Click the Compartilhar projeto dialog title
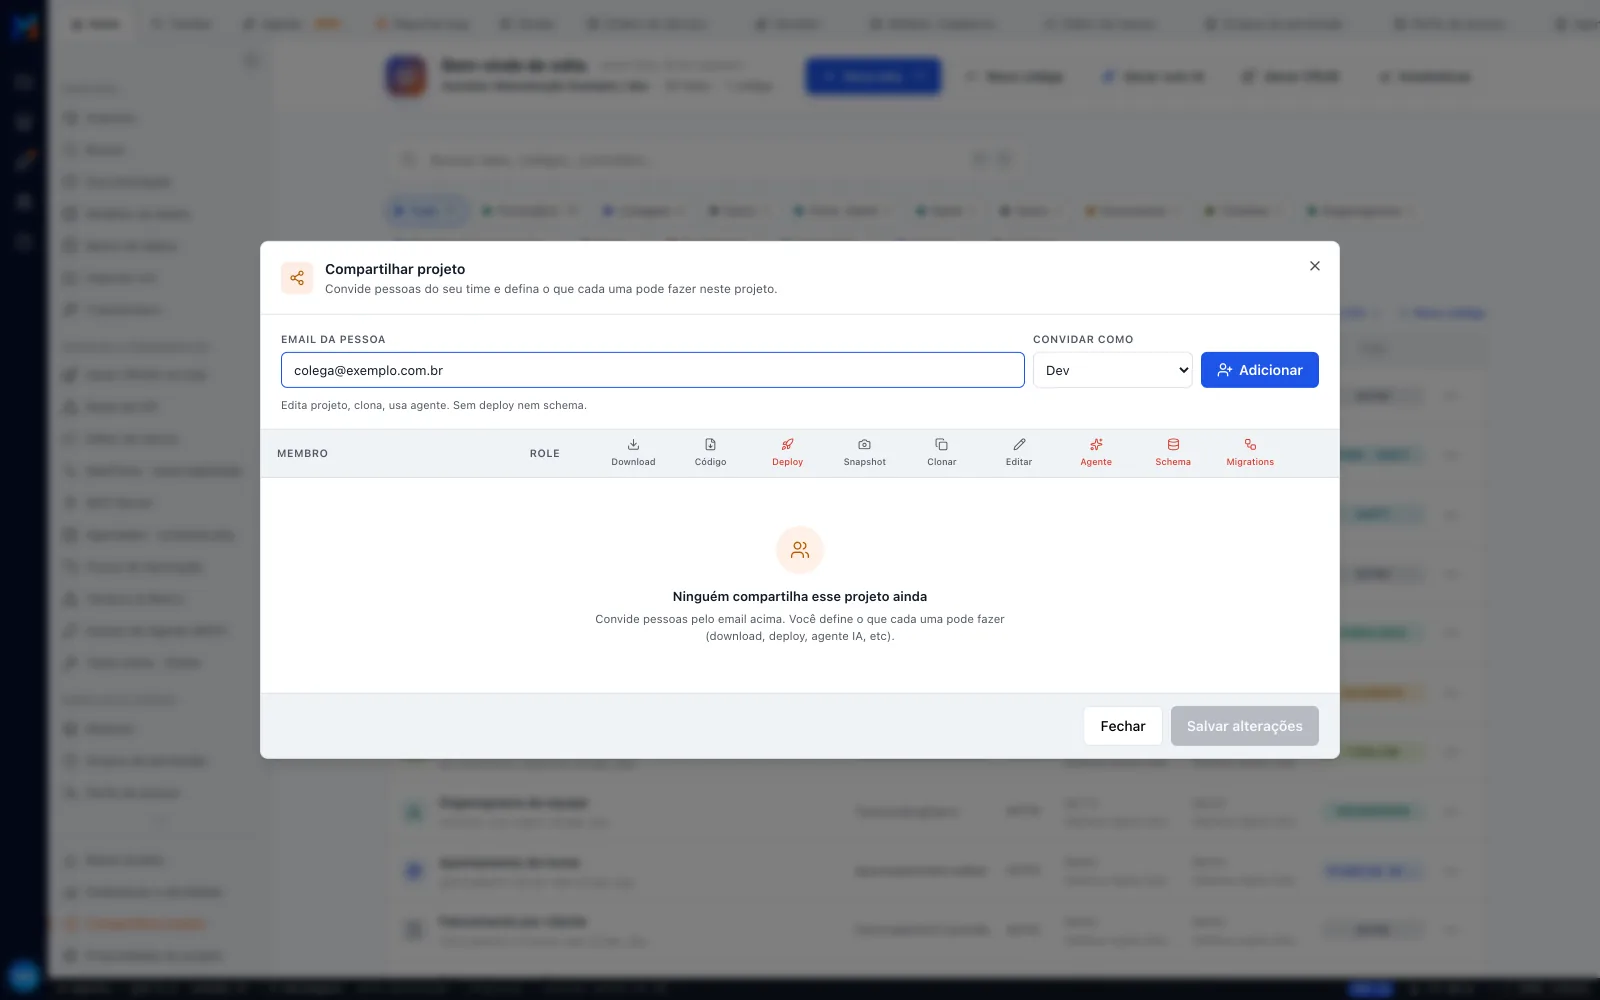Viewport: 1600px width, 1000px height. point(395,269)
